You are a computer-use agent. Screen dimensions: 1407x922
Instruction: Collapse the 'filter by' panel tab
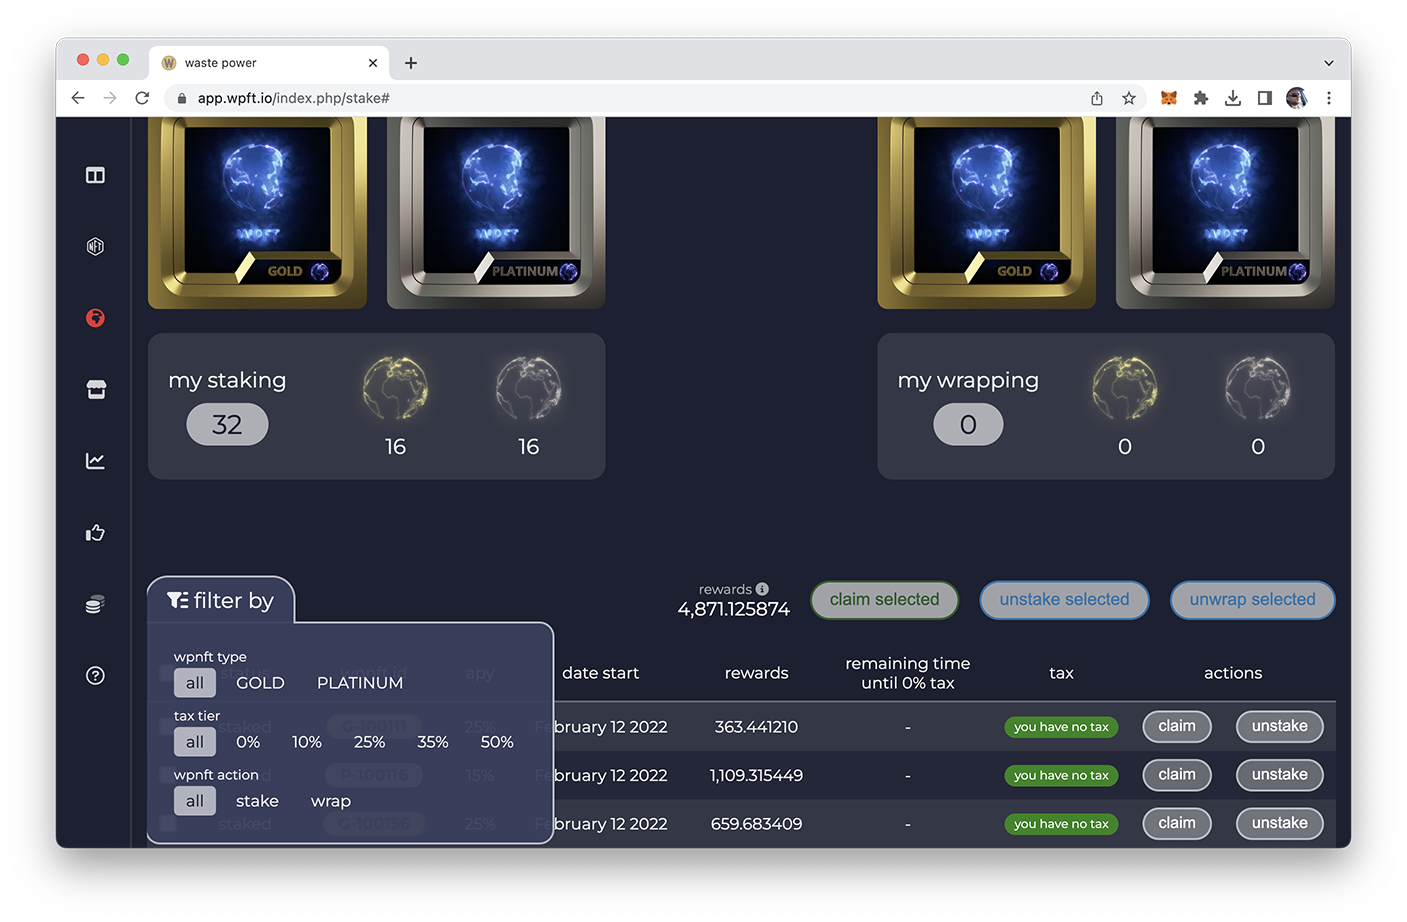tap(221, 600)
